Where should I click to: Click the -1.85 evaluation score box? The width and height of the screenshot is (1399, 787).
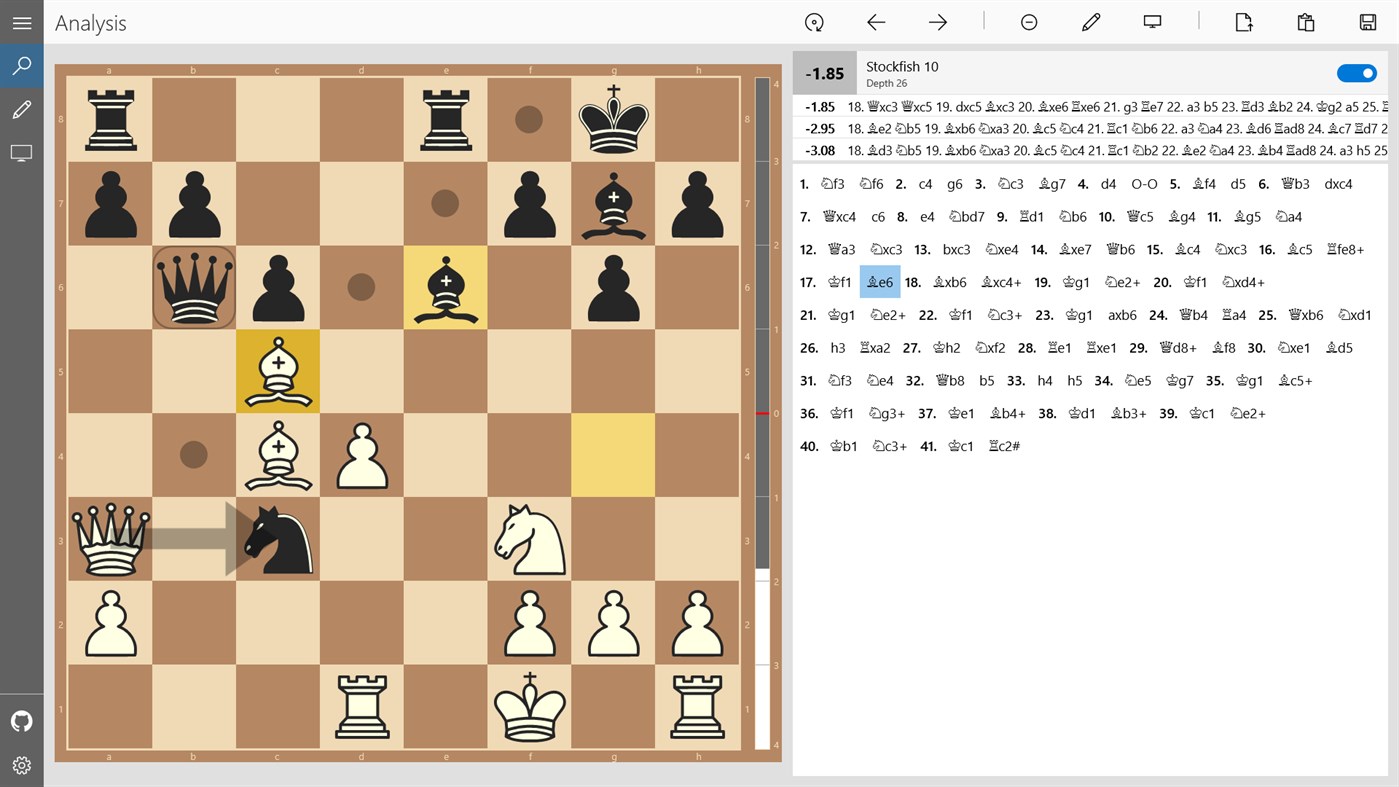(822, 72)
